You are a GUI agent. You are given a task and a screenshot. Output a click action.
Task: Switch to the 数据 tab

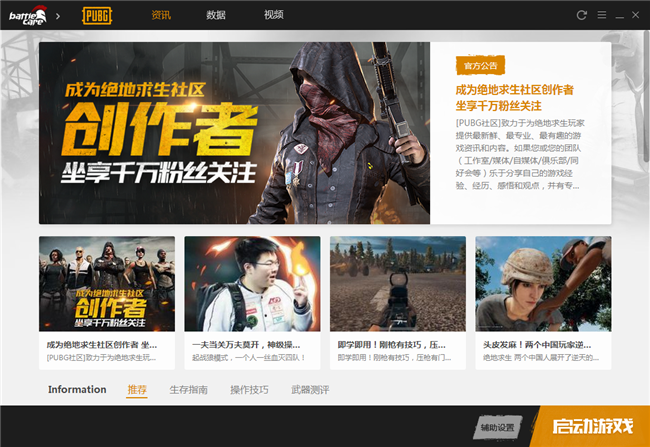216,15
